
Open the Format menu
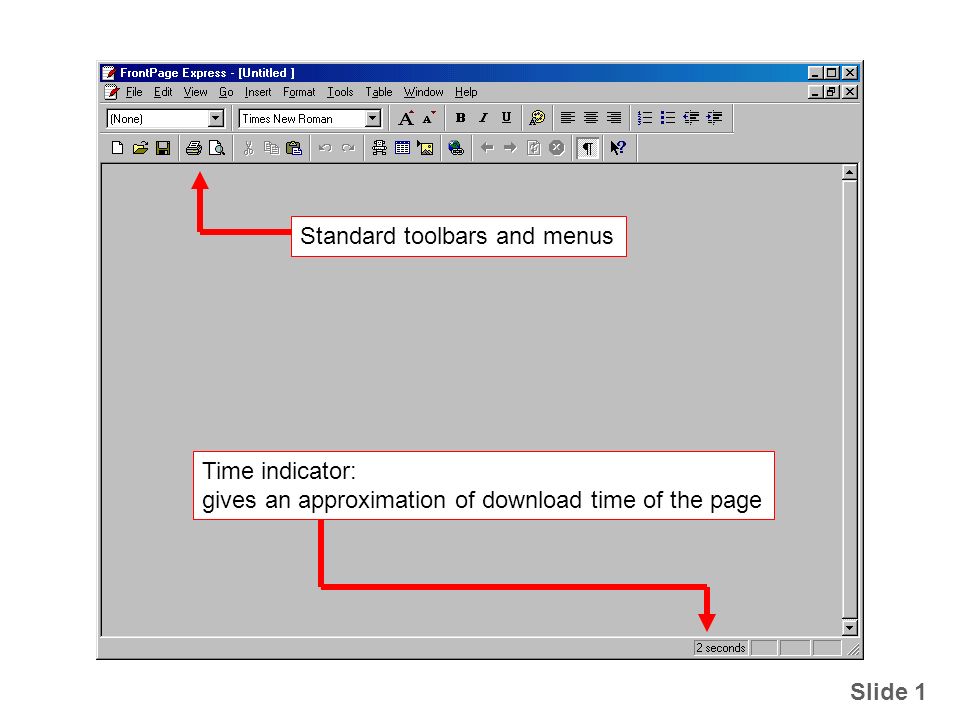point(299,92)
